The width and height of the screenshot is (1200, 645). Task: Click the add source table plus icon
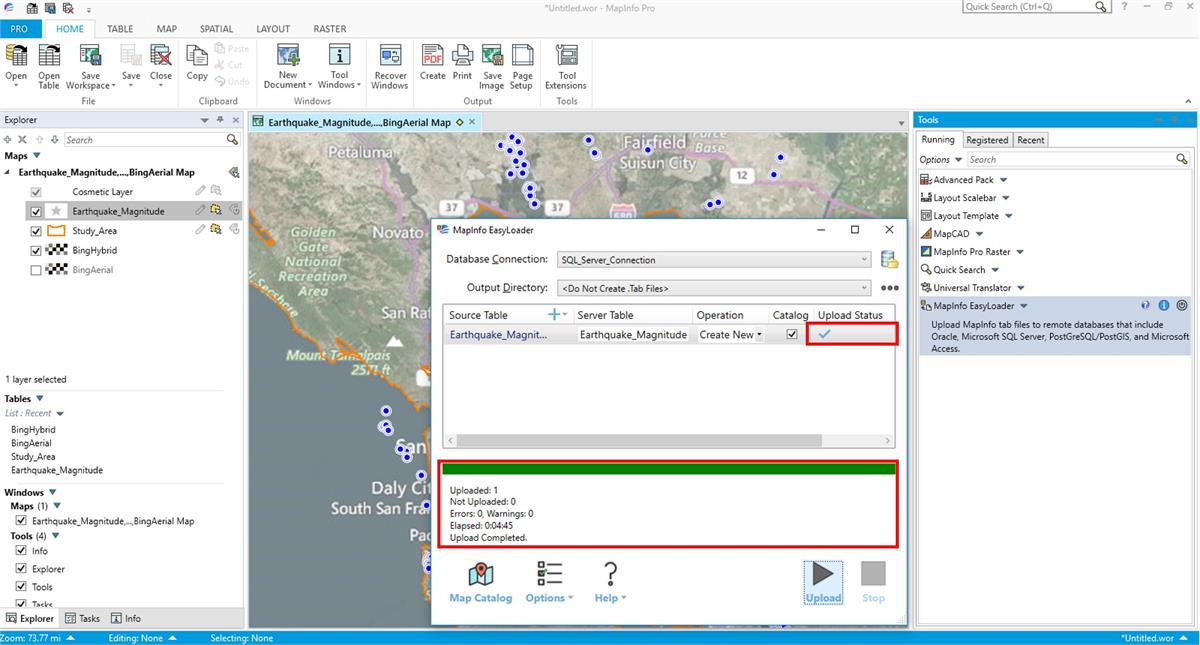click(555, 315)
